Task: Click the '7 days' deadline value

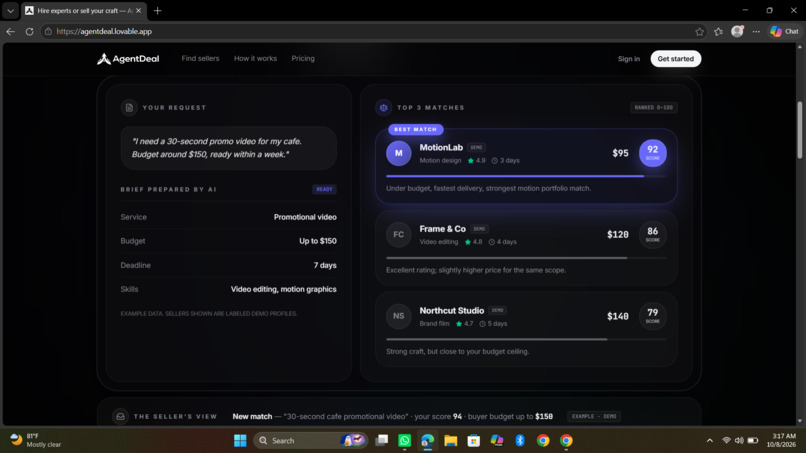Action: (x=325, y=265)
